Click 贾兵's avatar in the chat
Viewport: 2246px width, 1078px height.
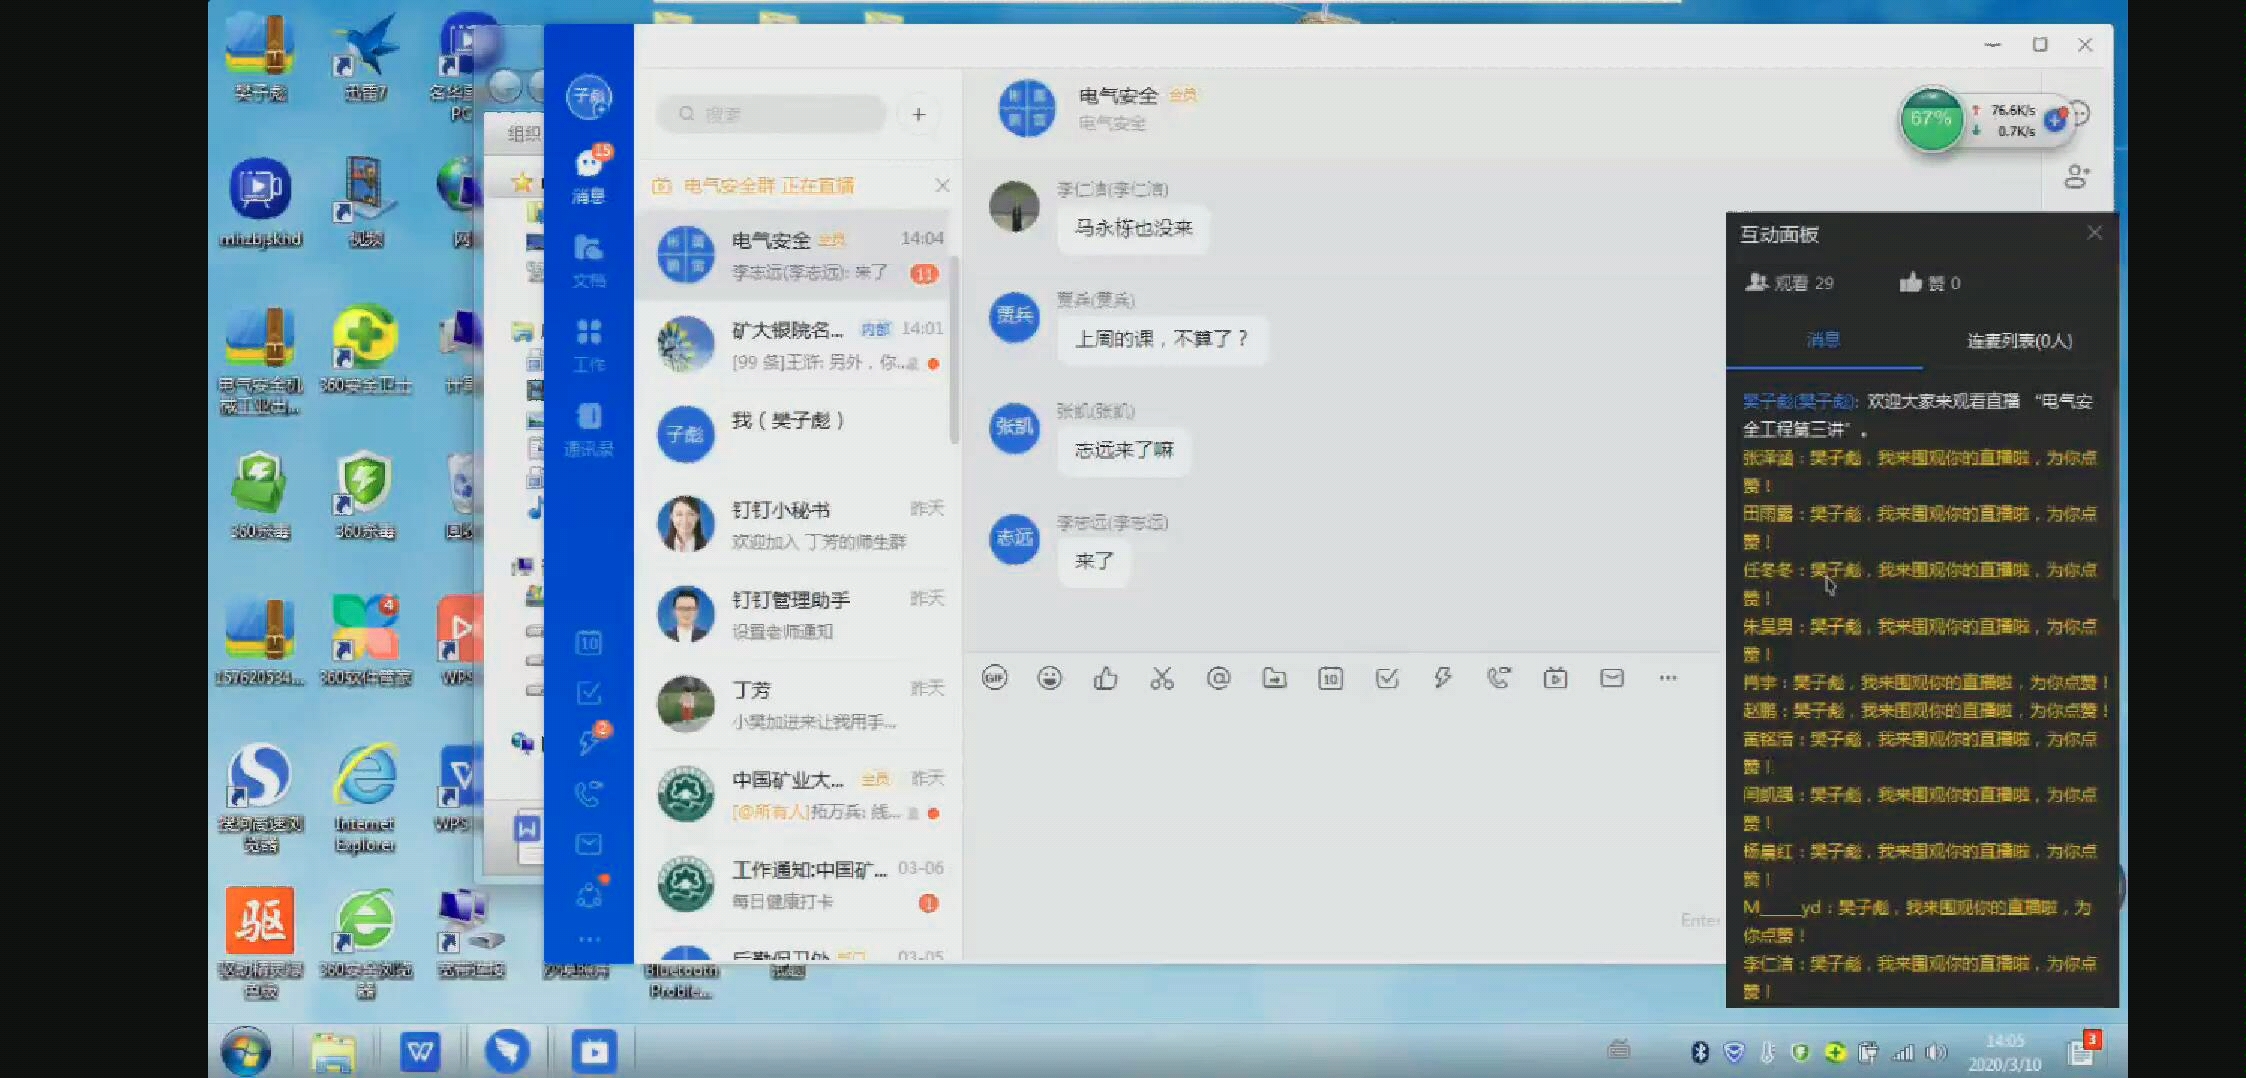(x=1014, y=316)
